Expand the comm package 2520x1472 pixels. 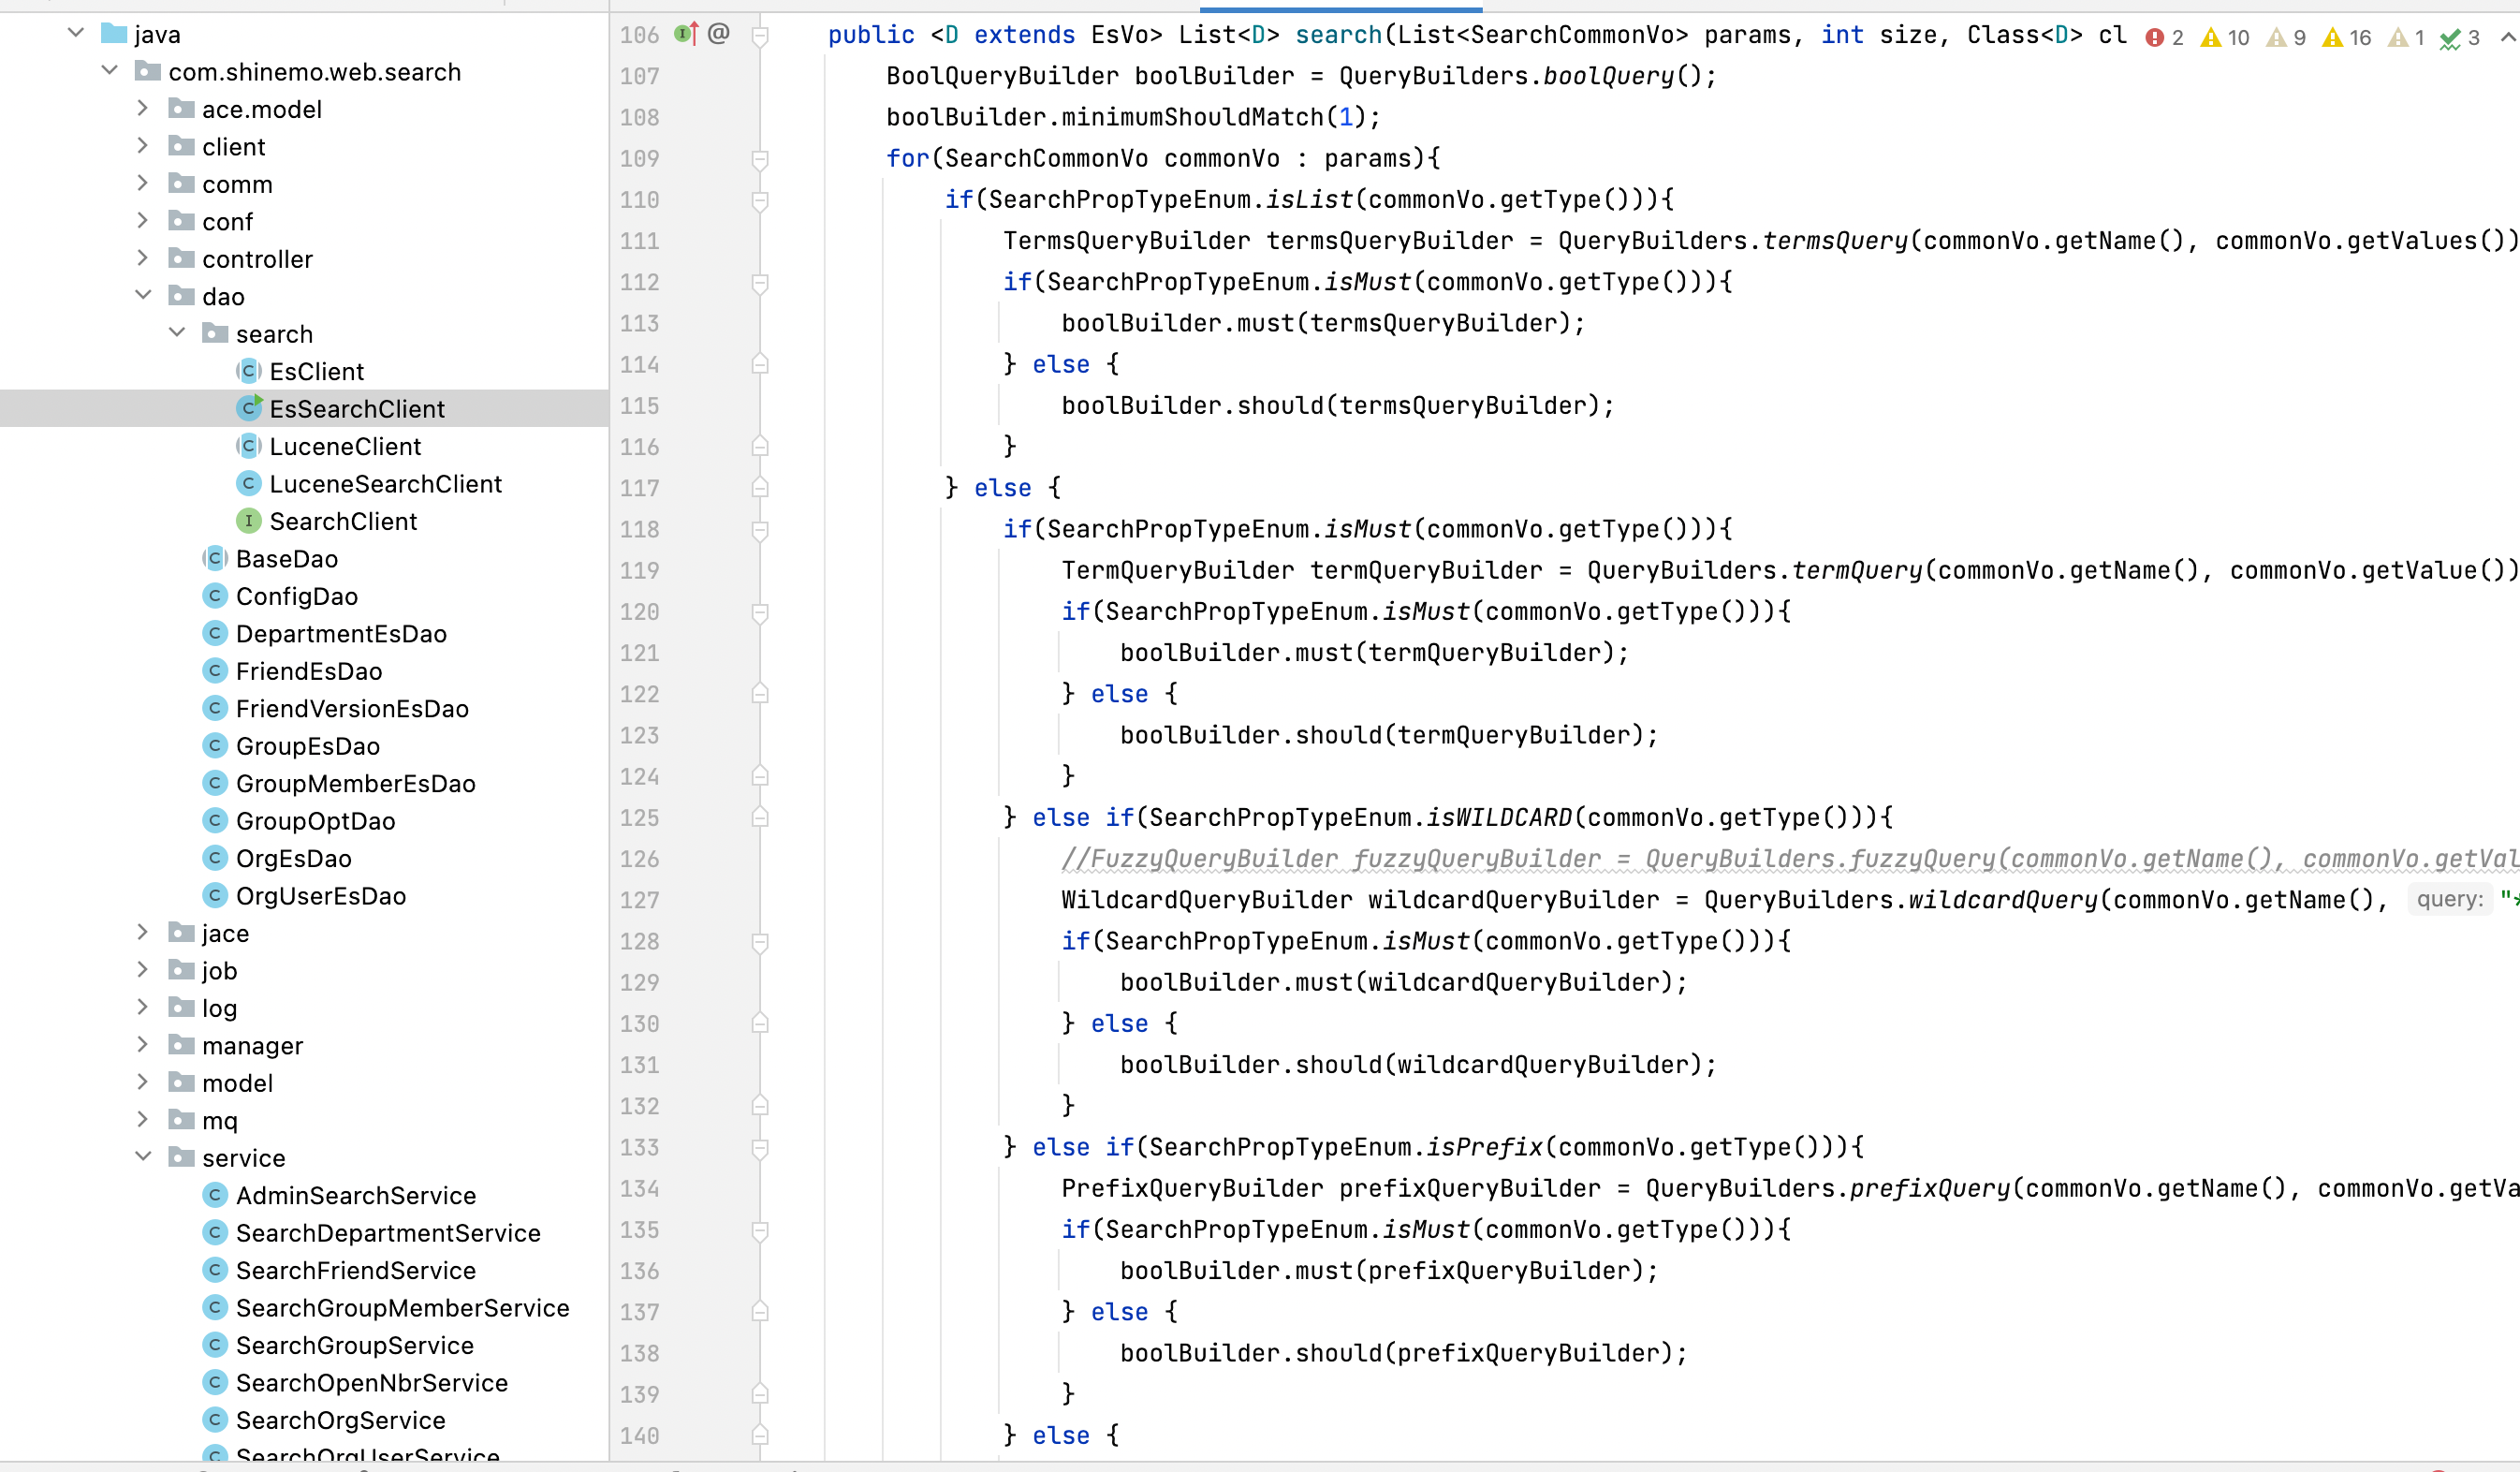coord(142,183)
